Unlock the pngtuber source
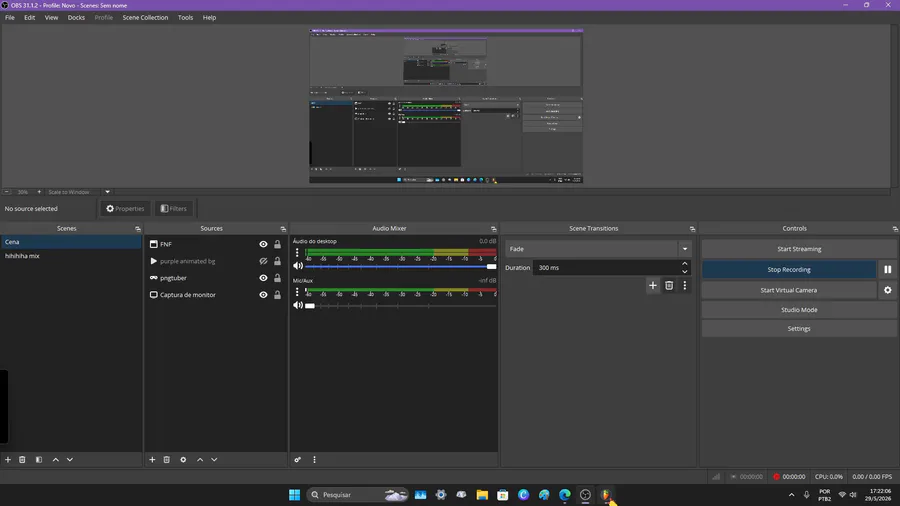 [277, 278]
